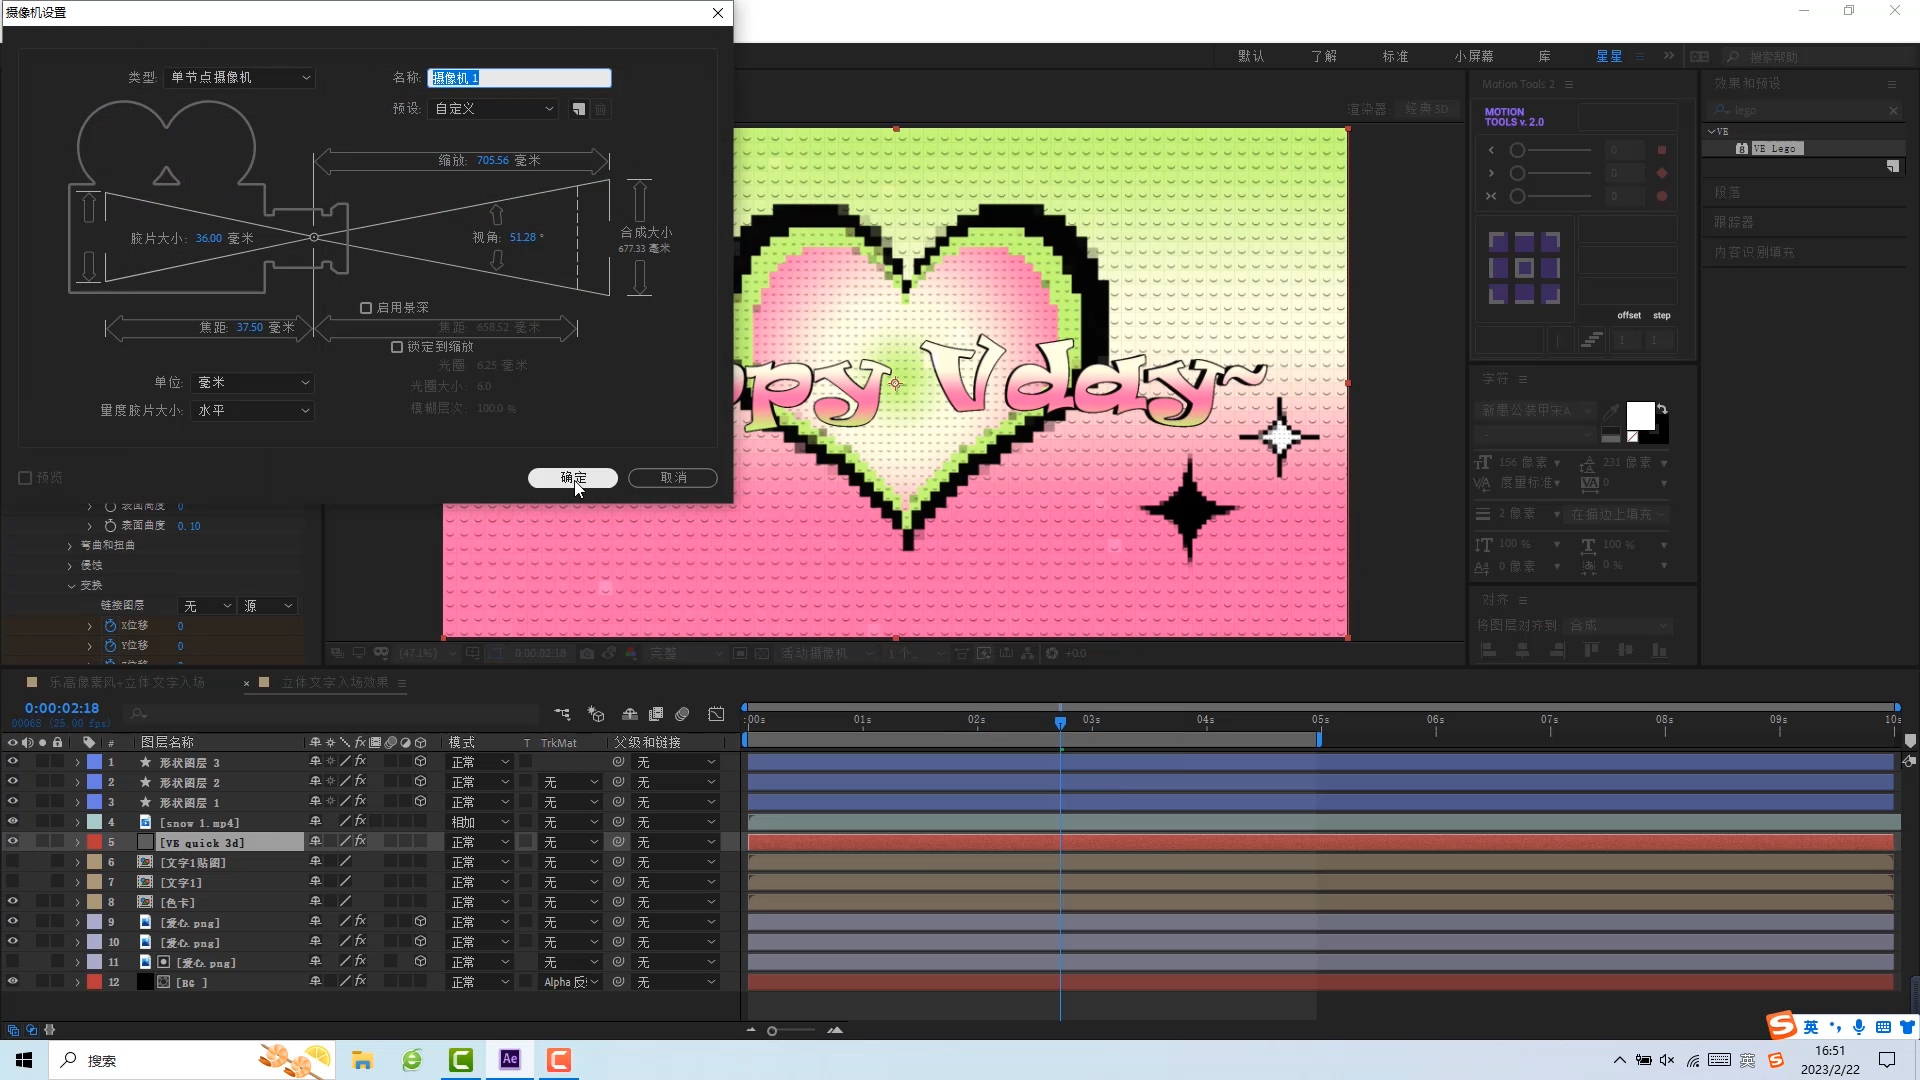Open the Graph Editor icon in timeline

pyautogui.click(x=716, y=714)
